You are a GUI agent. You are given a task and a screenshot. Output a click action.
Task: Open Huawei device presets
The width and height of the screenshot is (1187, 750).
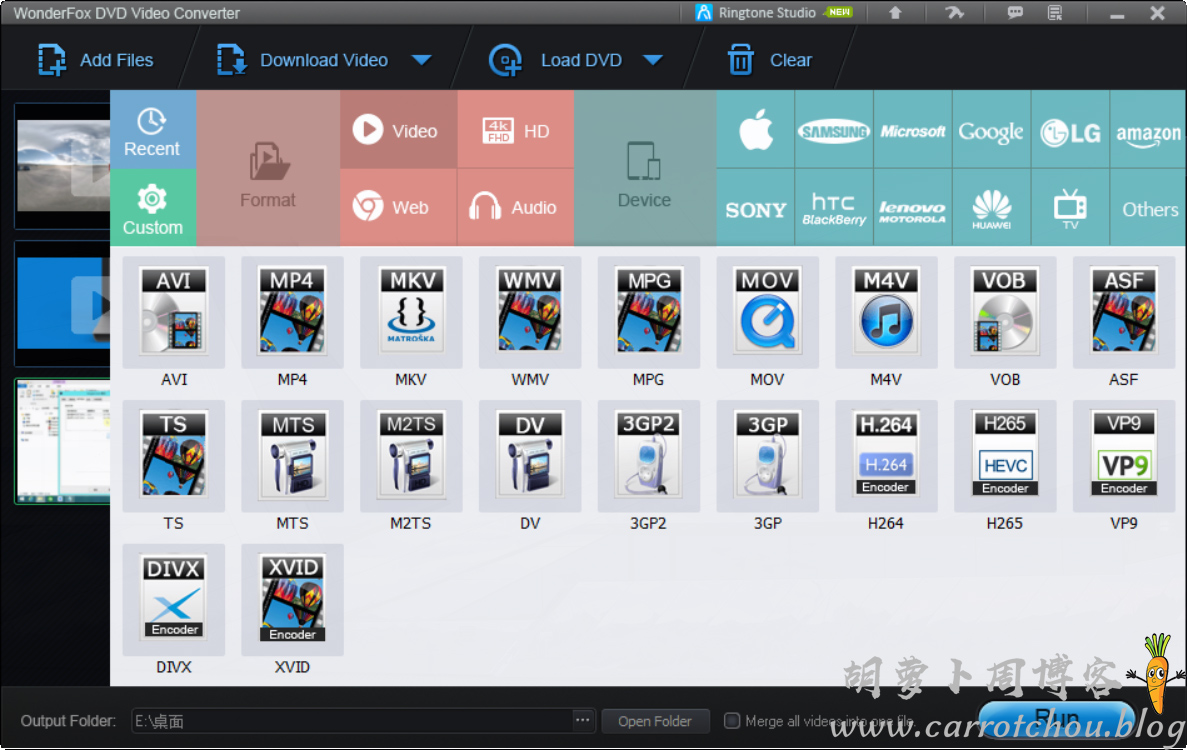pos(992,207)
